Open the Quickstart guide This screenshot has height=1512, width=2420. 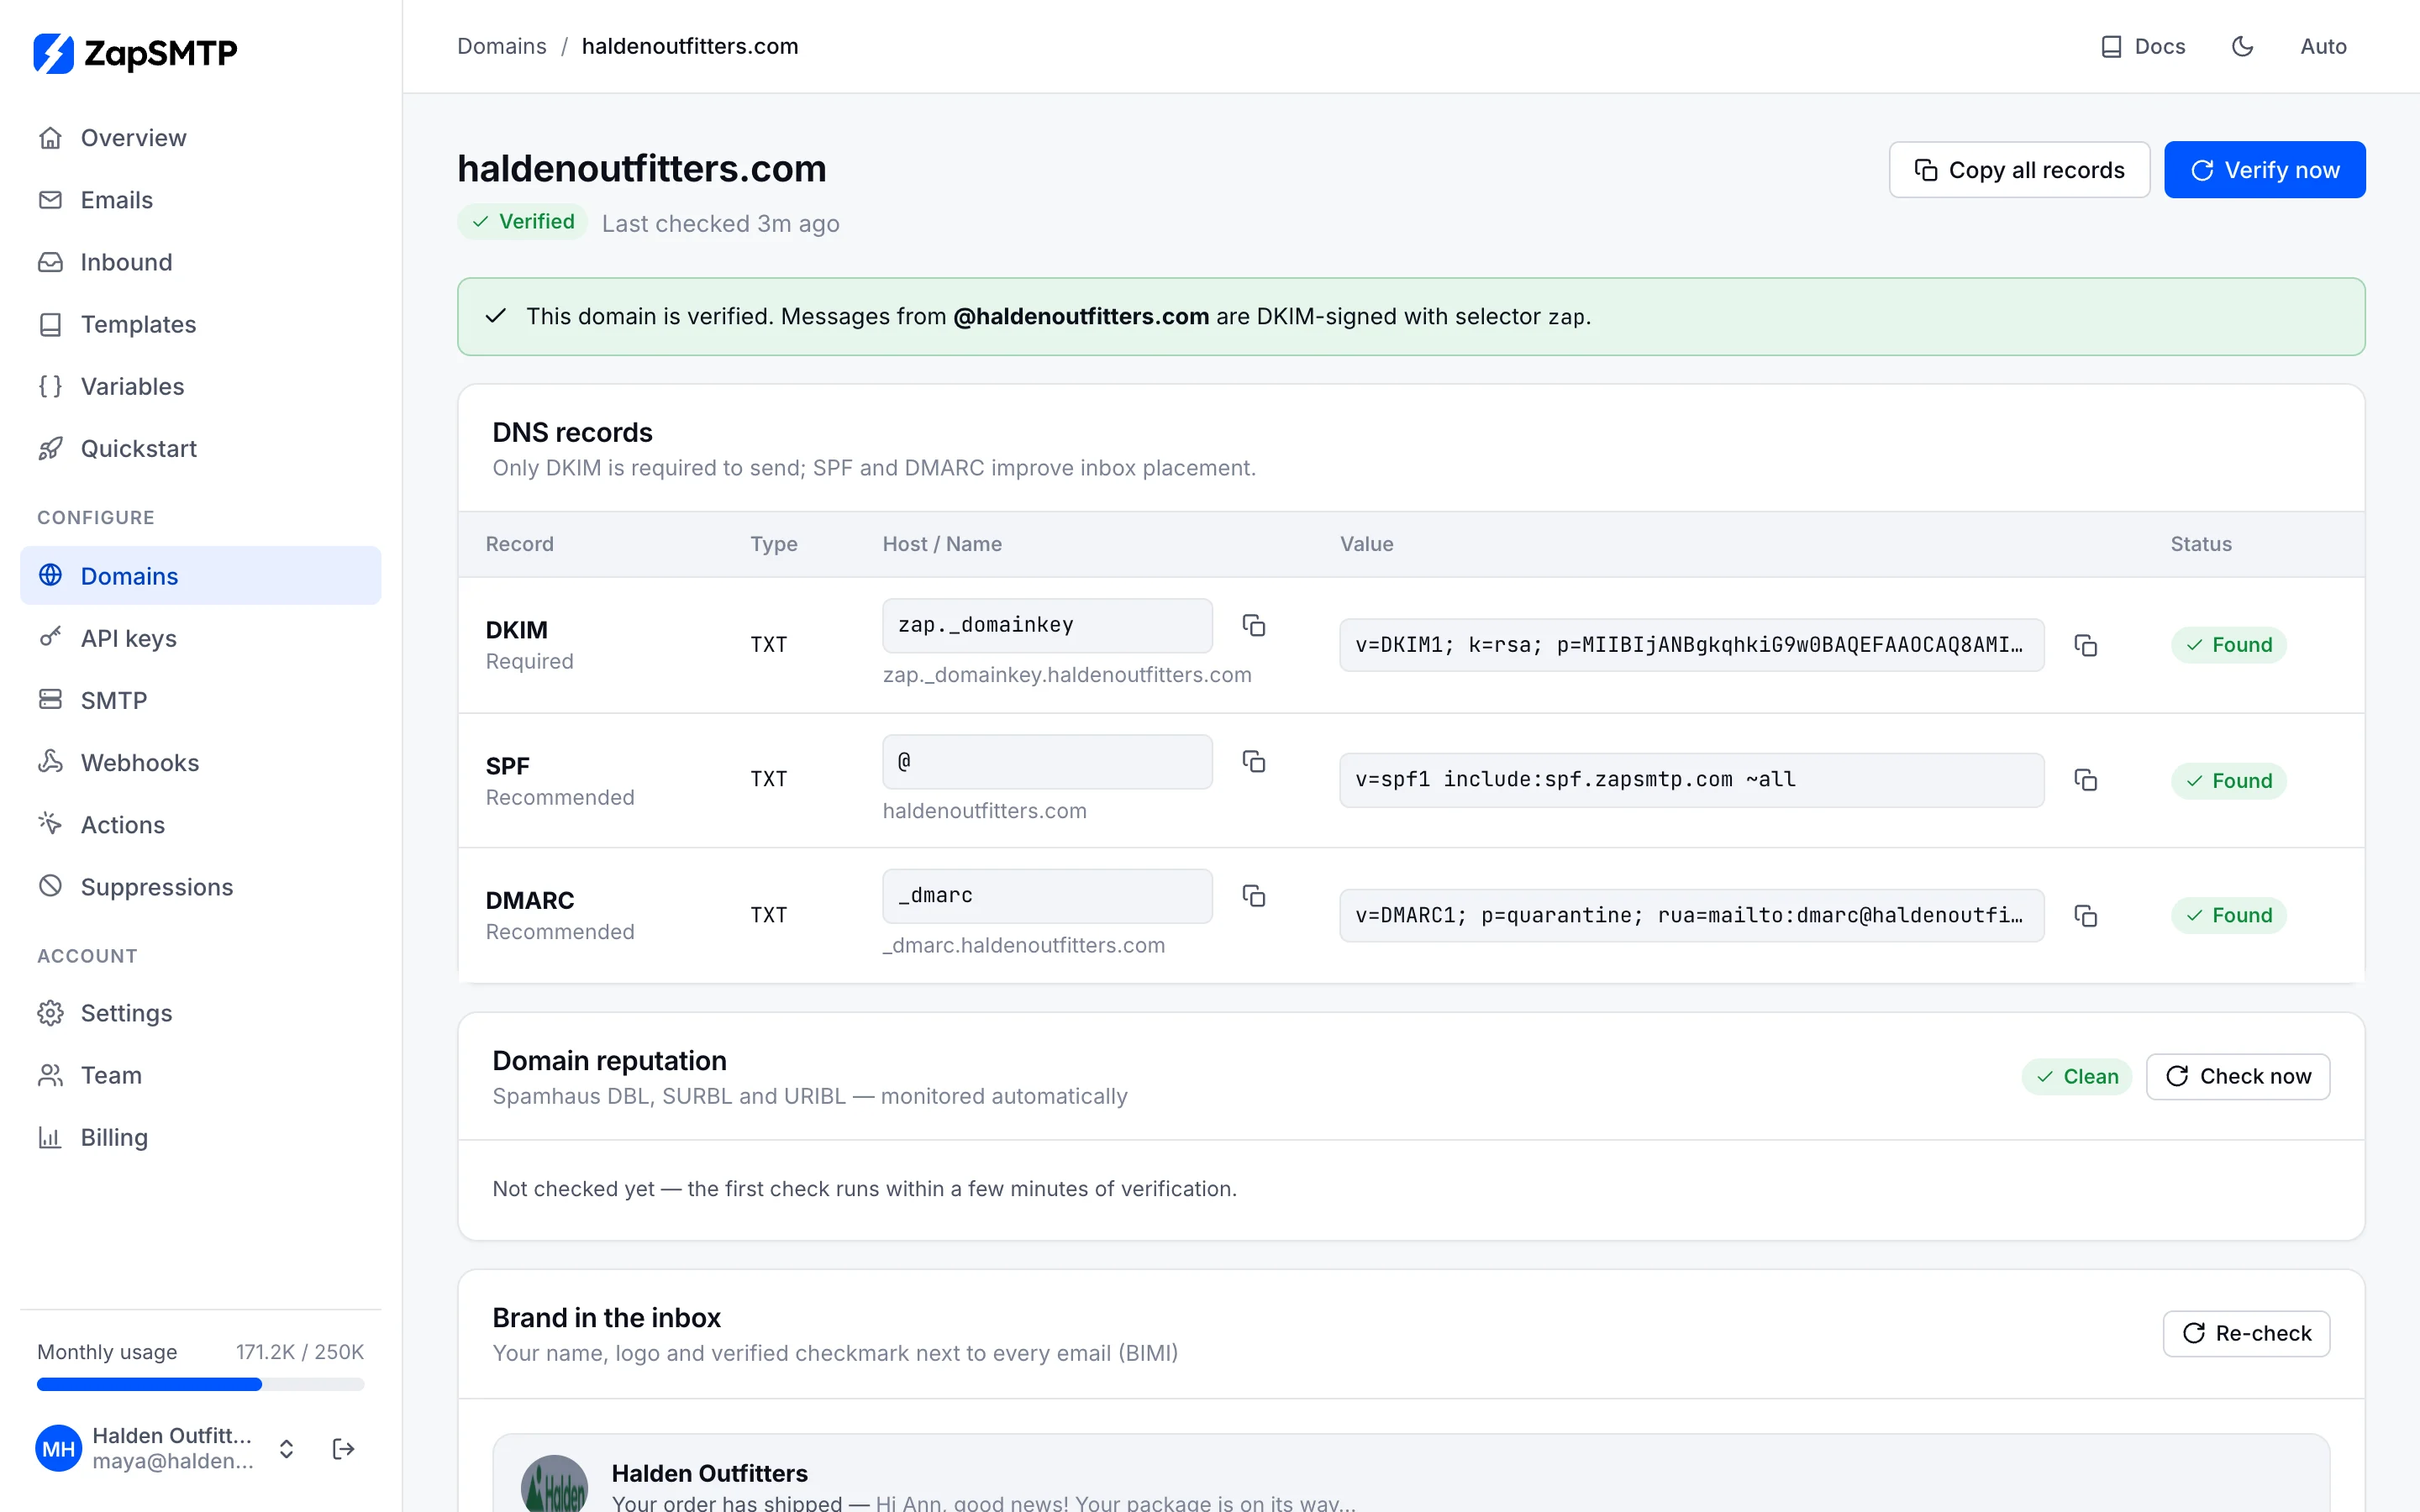(x=200, y=448)
